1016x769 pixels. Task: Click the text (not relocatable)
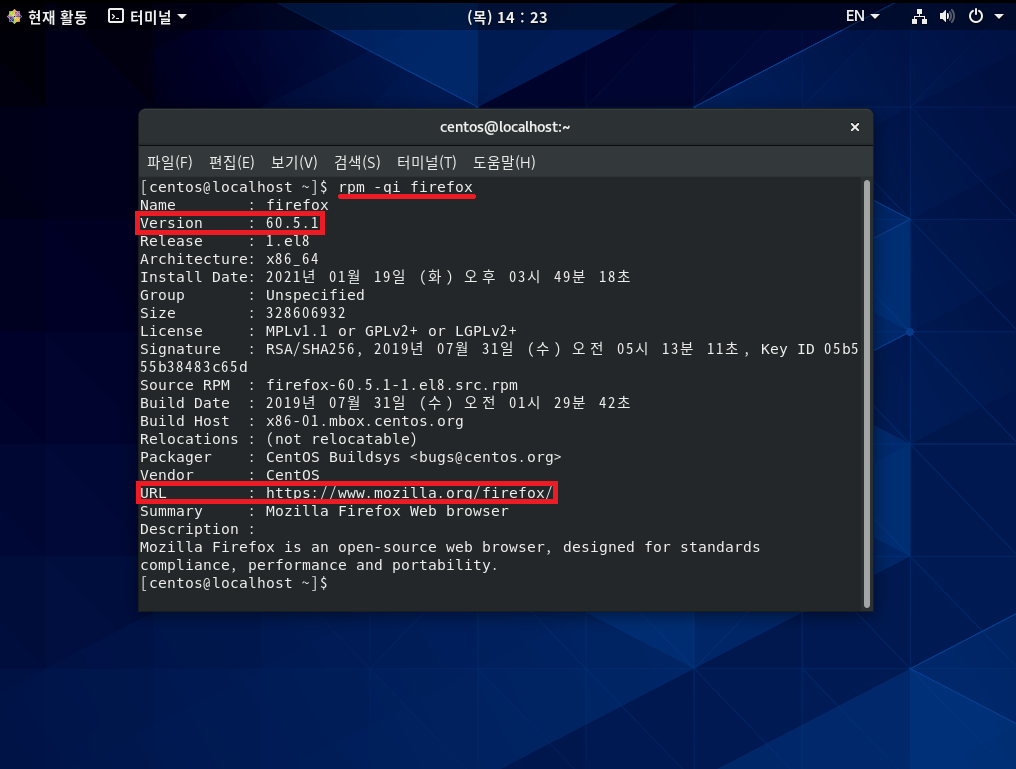tap(341, 439)
